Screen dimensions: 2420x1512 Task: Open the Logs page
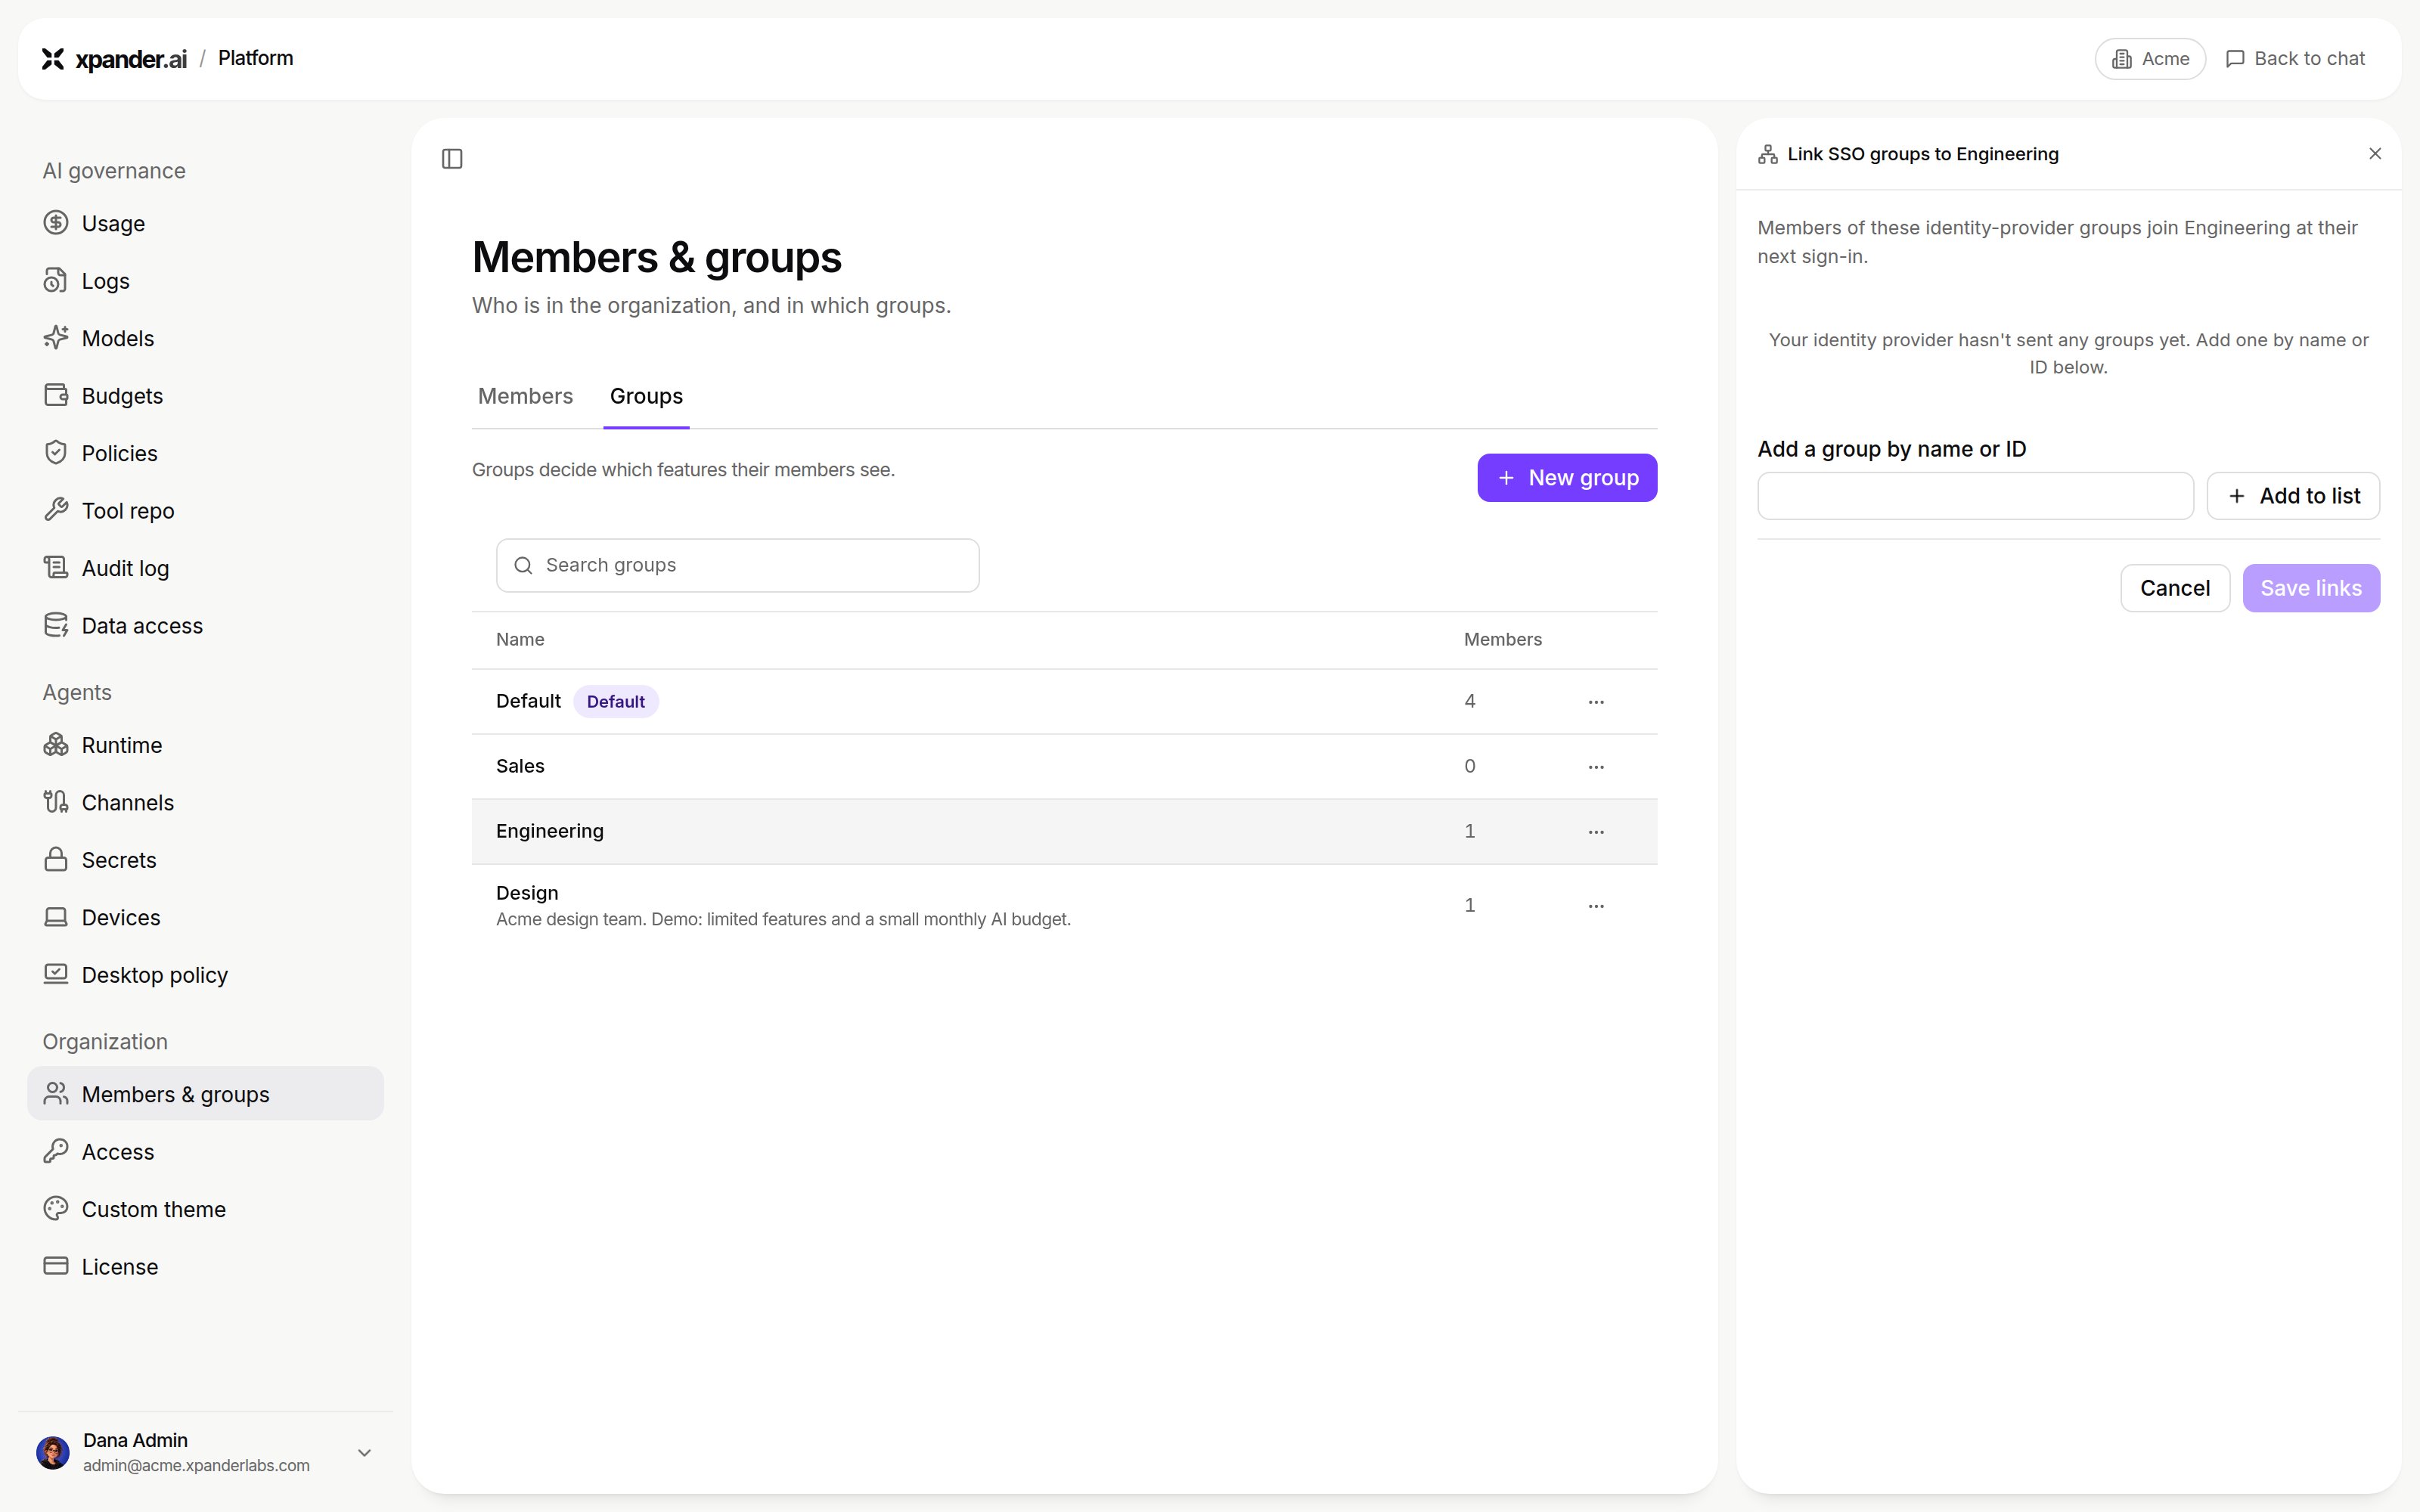(x=205, y=281)
